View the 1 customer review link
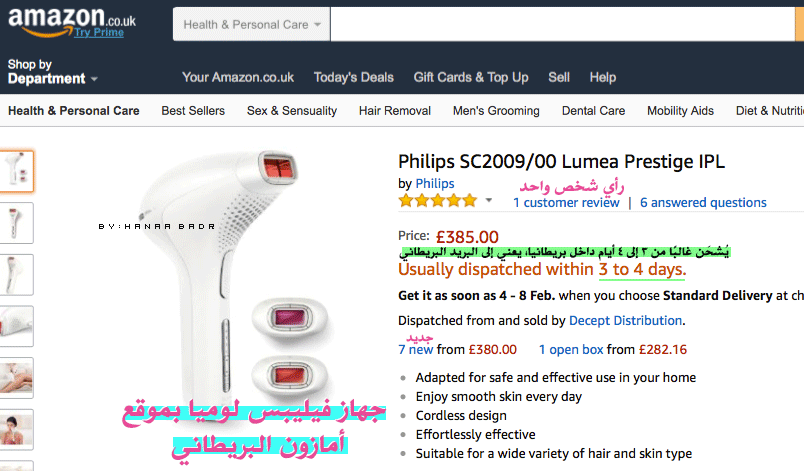The image size is (804, 471). pos(566,202)
